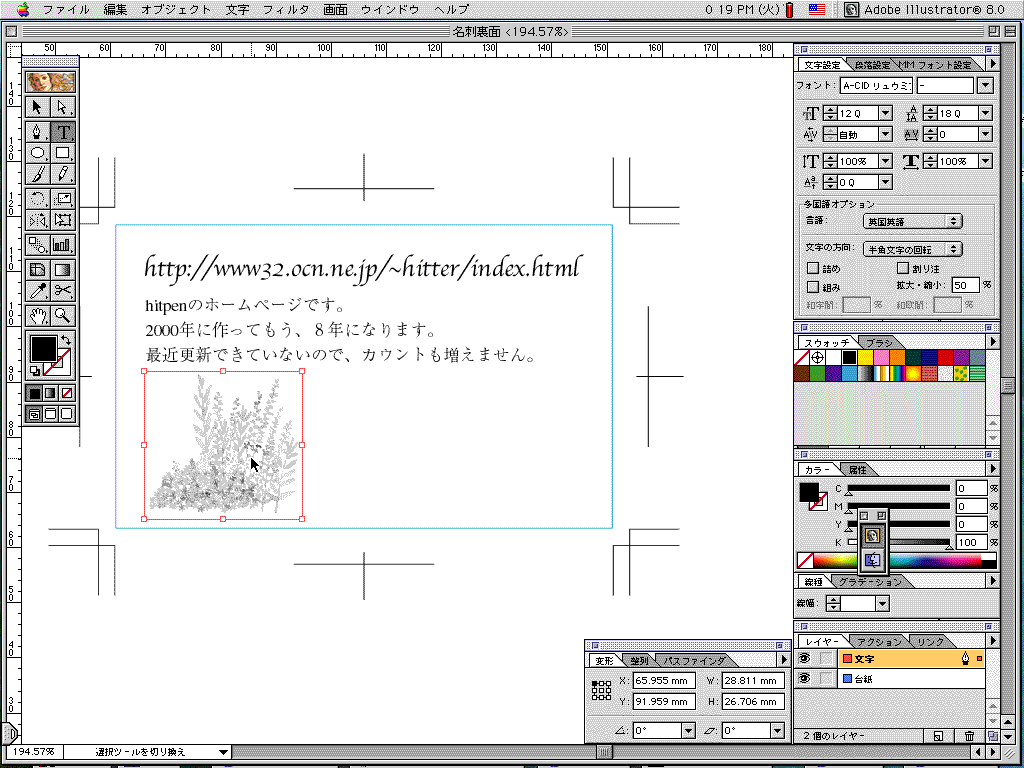The width and height of the screenshot is (1024, 768).
Task: Toggle lock box for 文字 layer
Action: click(x=826, y=659)
